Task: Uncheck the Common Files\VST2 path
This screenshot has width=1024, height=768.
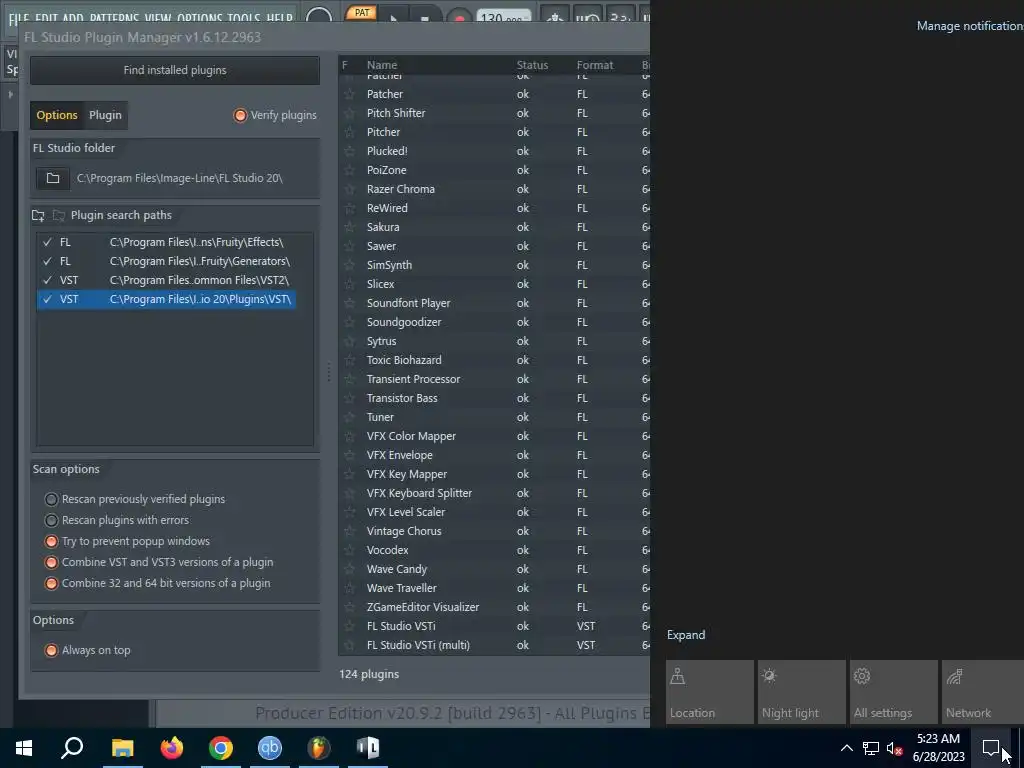Action: [x=47, y=280]
